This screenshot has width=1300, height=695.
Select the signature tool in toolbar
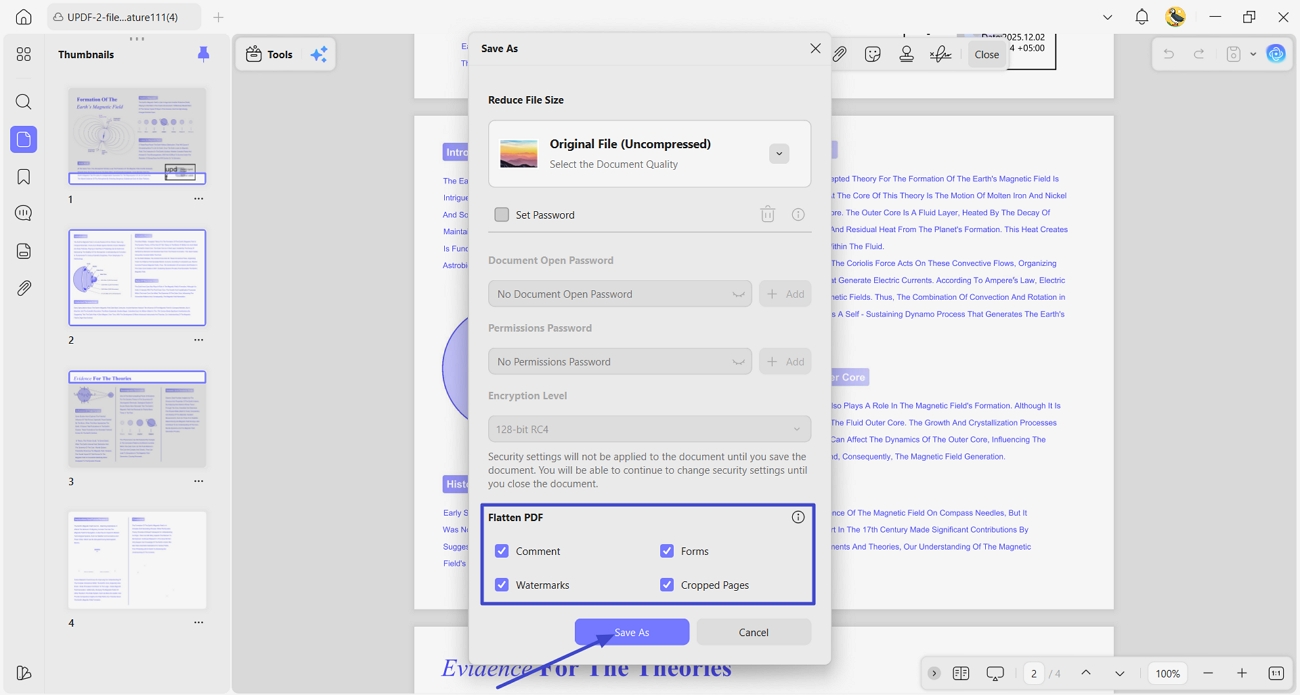coord(941,54)
